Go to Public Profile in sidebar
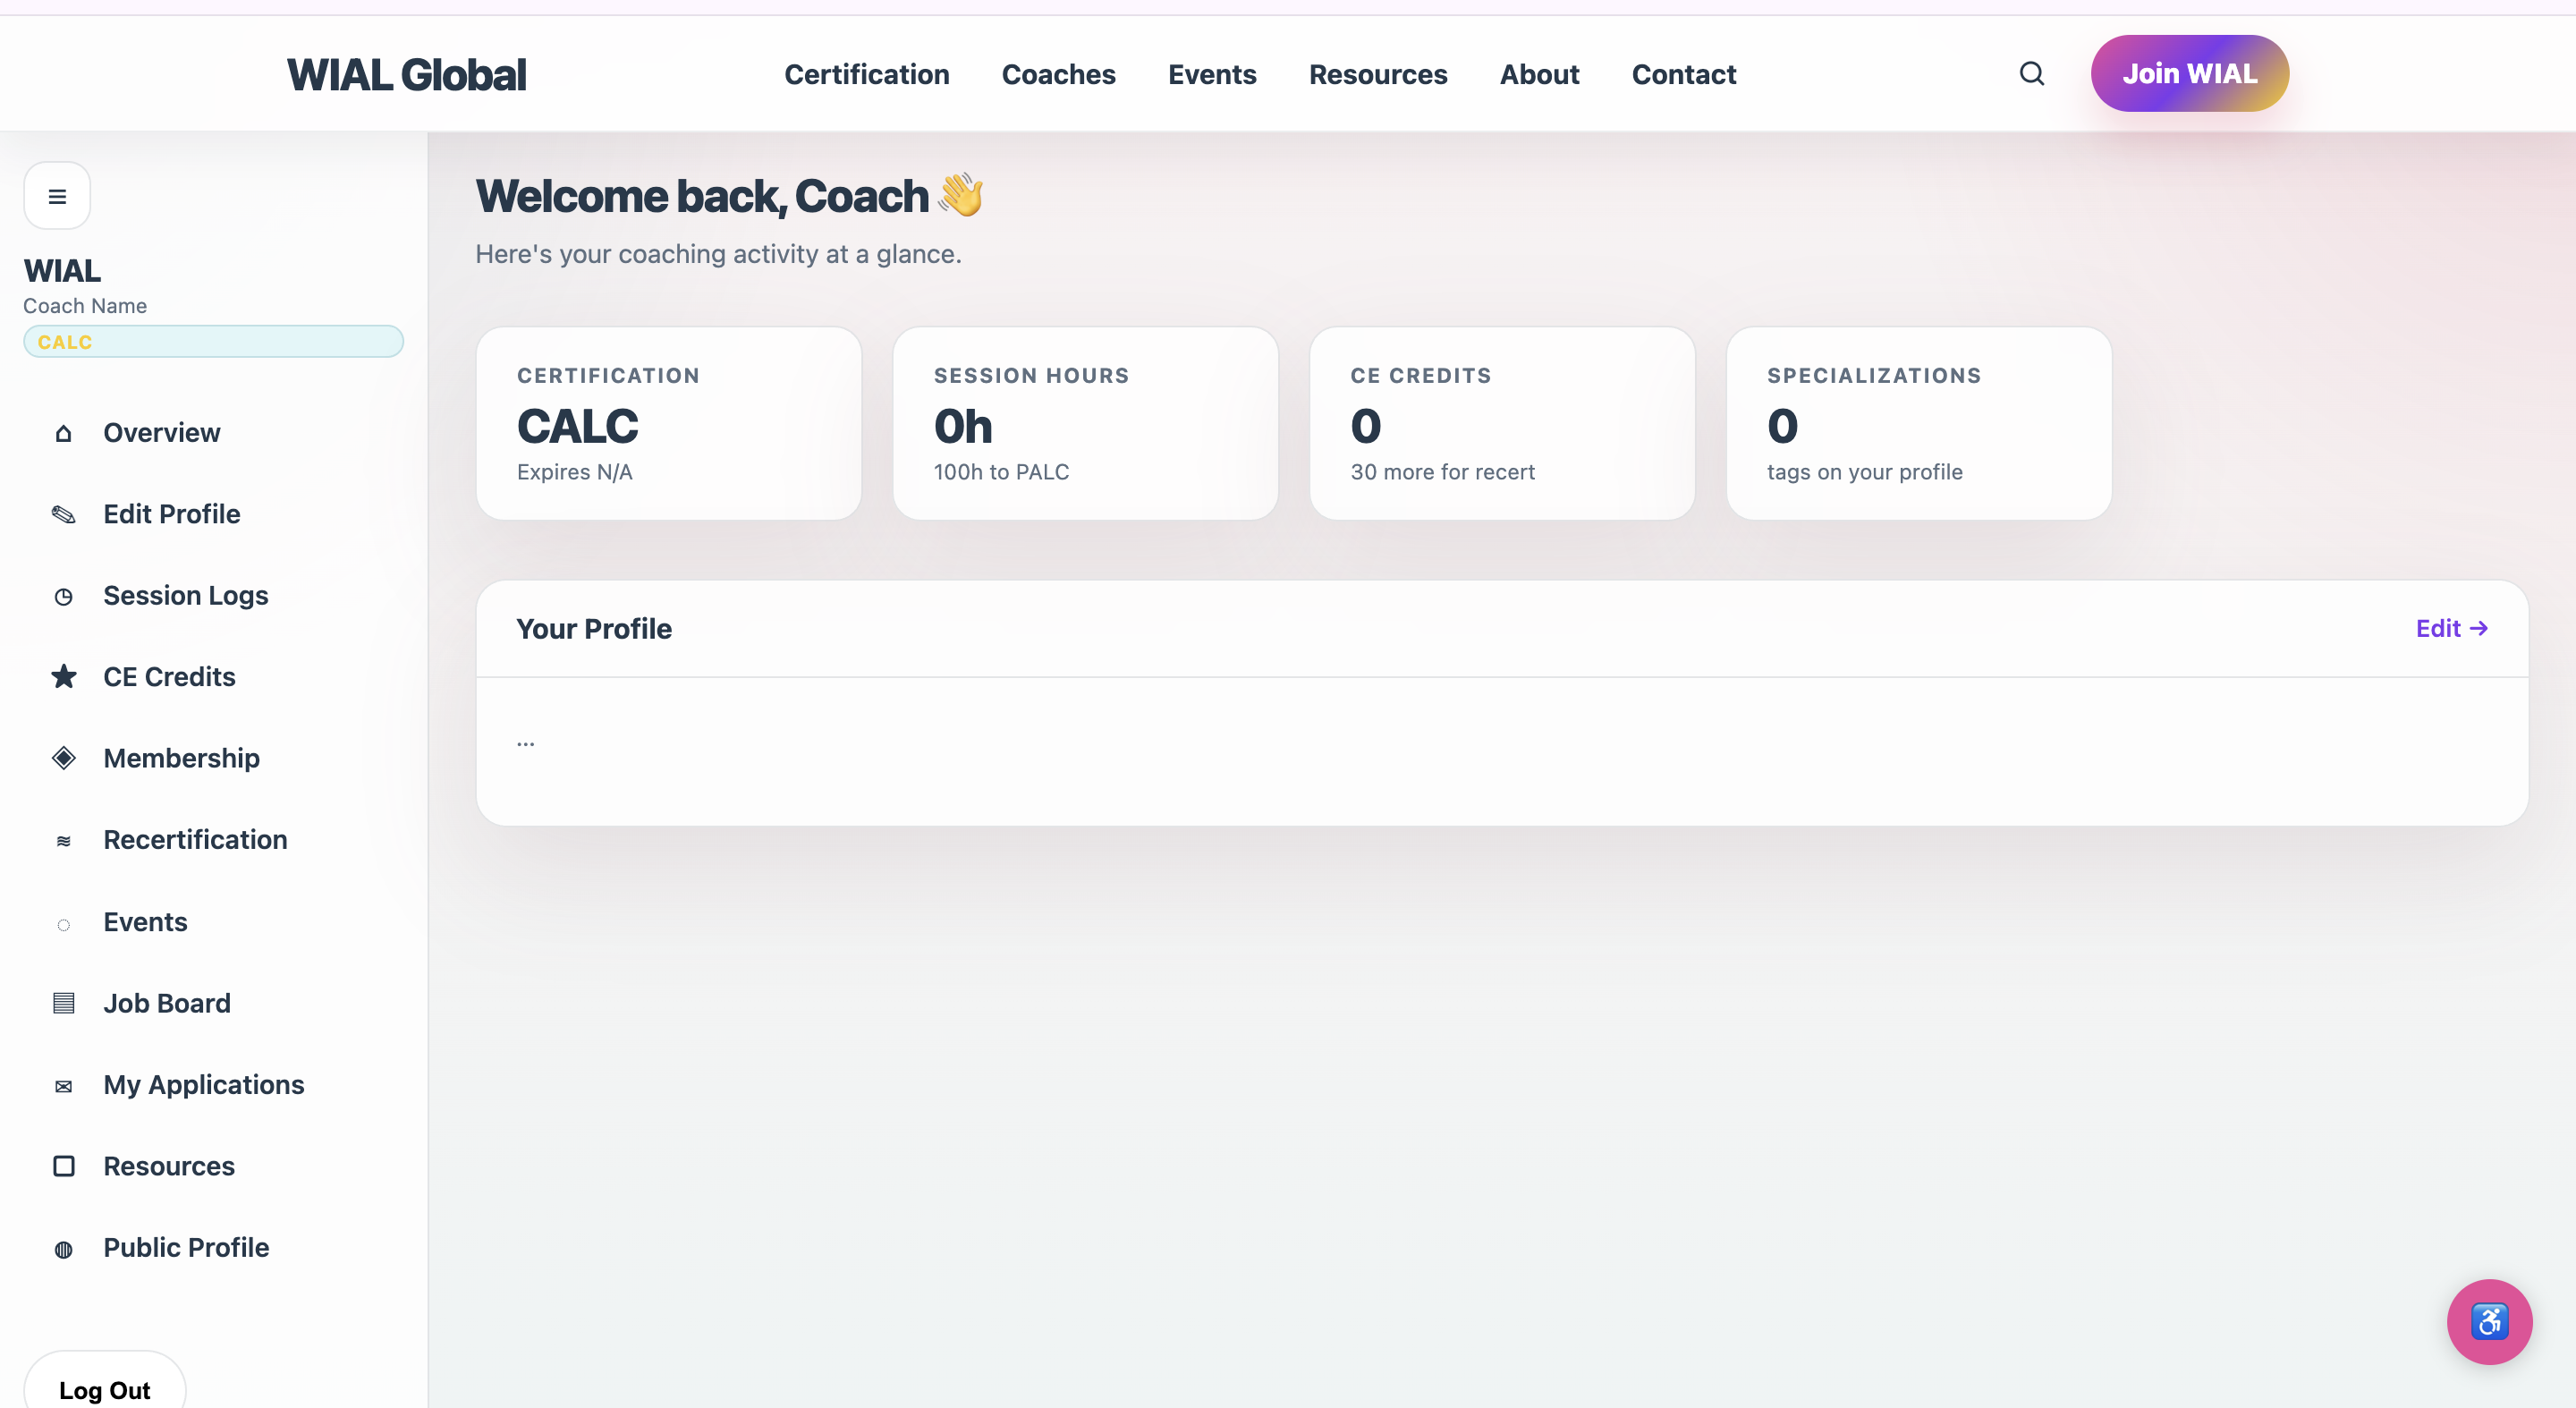 coord(186,1247)
